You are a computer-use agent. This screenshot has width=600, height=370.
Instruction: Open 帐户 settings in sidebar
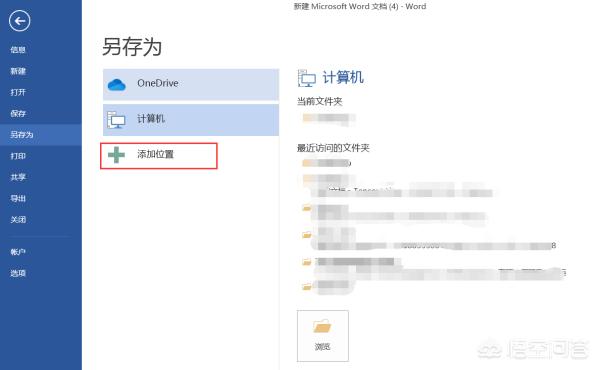coord(18,252)
